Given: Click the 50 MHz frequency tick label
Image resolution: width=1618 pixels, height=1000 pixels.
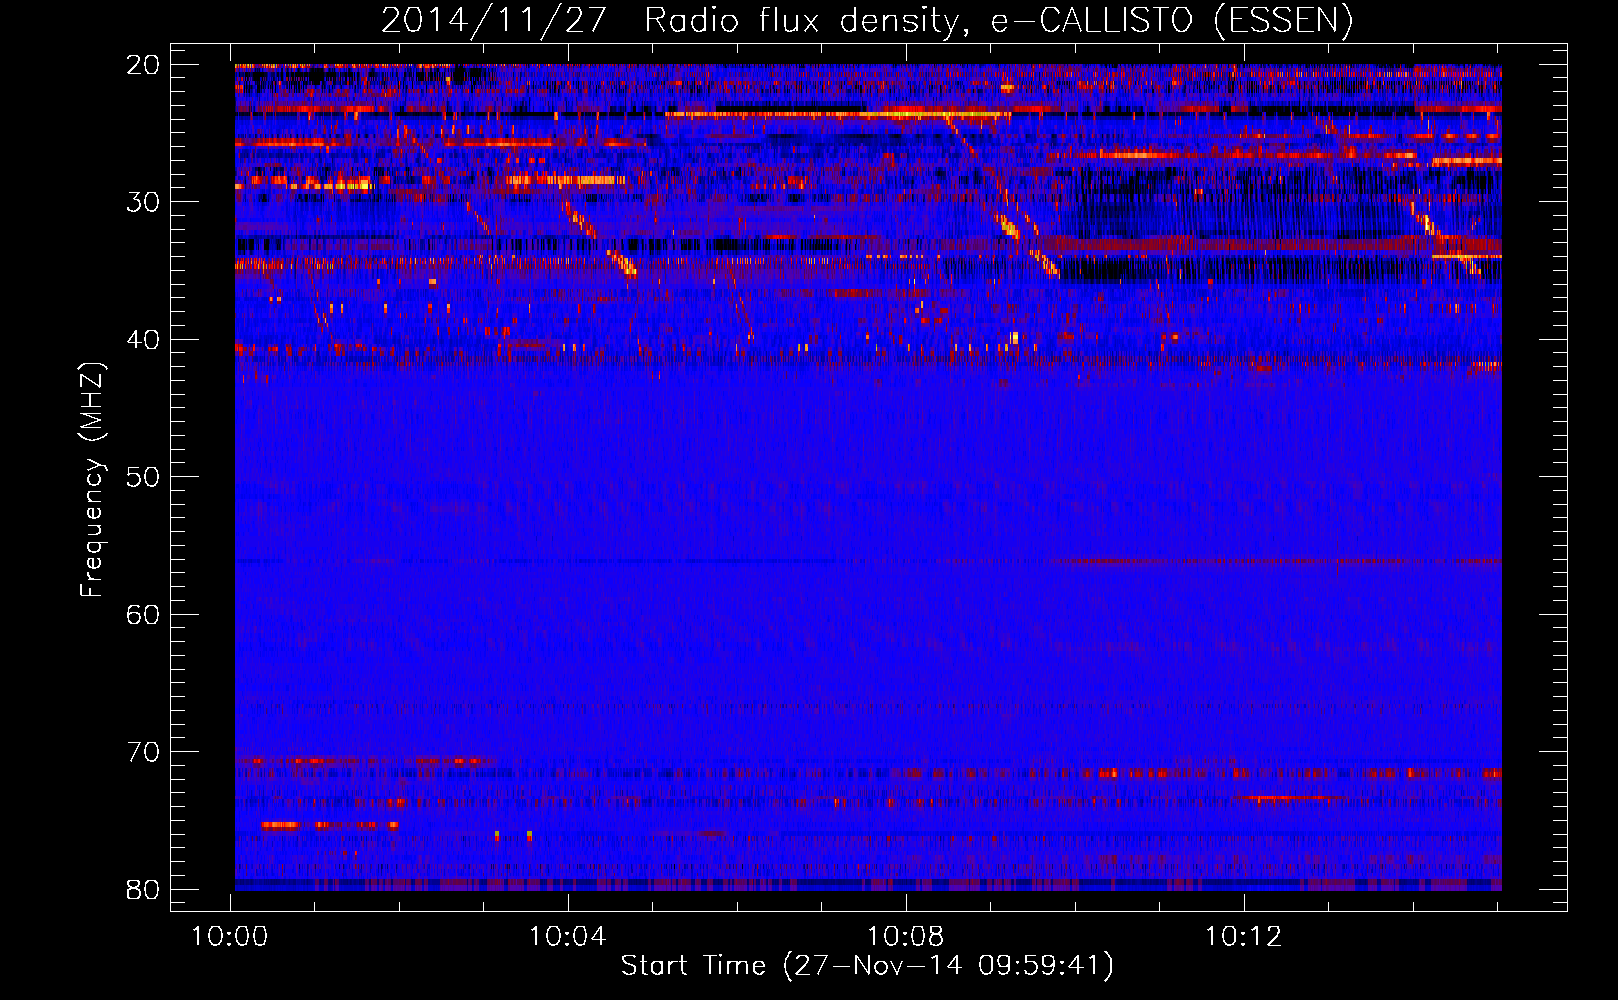Looking at the screenshot, I should pyautogui.click(x=143, y=477).
